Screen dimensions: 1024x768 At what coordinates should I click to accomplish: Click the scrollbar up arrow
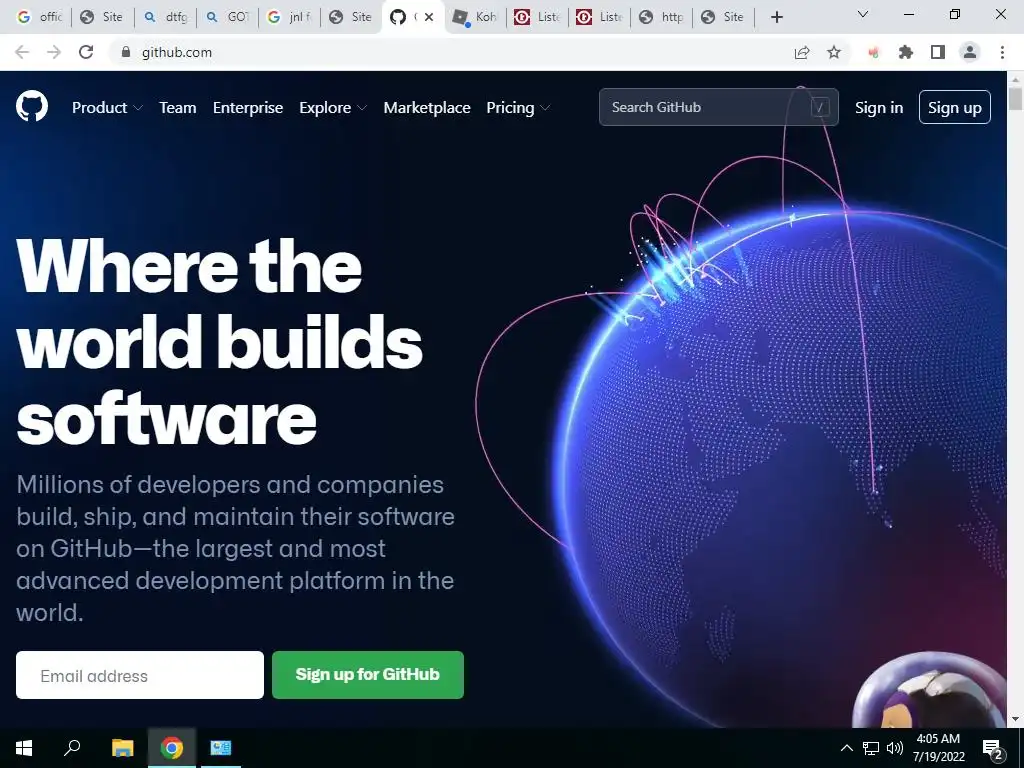[1015, 78]
